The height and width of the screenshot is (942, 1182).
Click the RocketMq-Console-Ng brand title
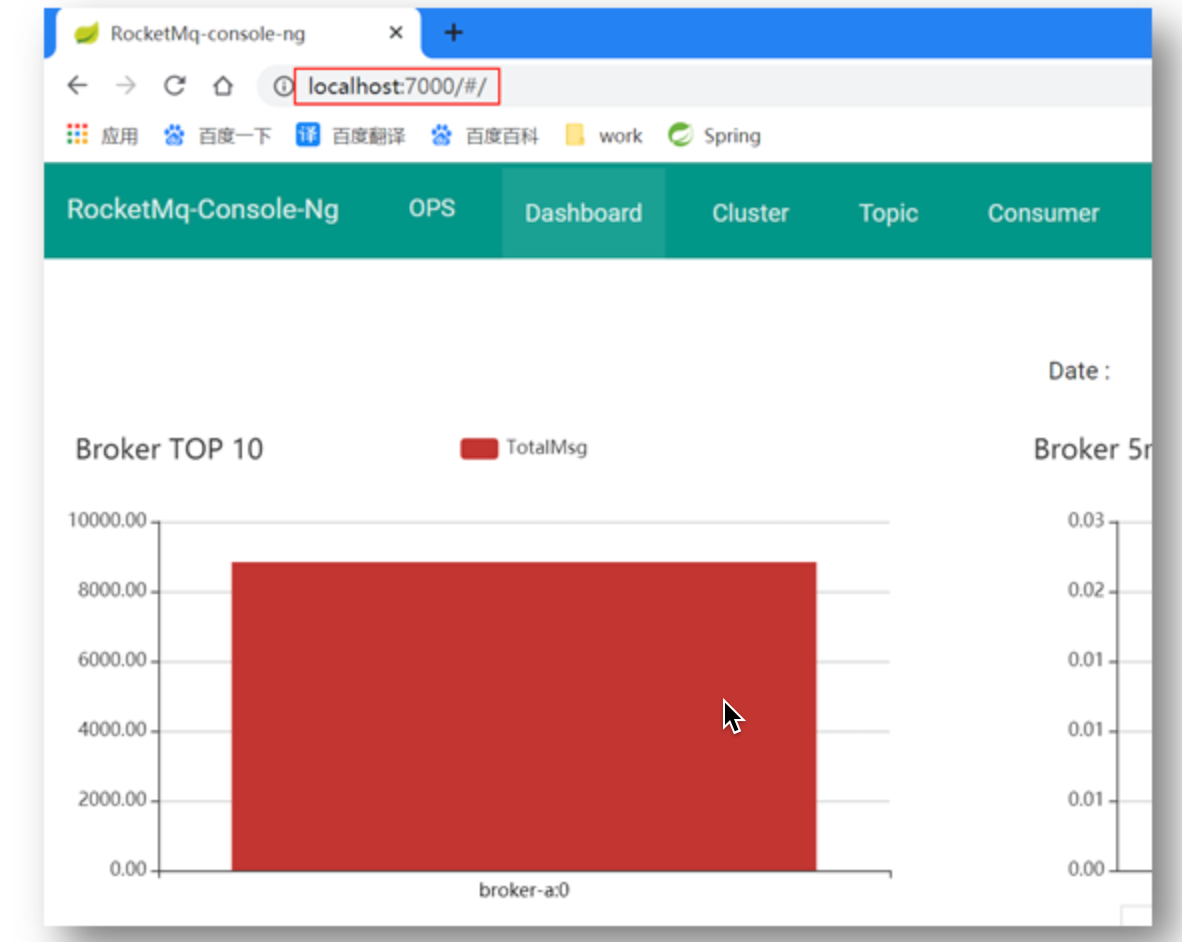203,210
